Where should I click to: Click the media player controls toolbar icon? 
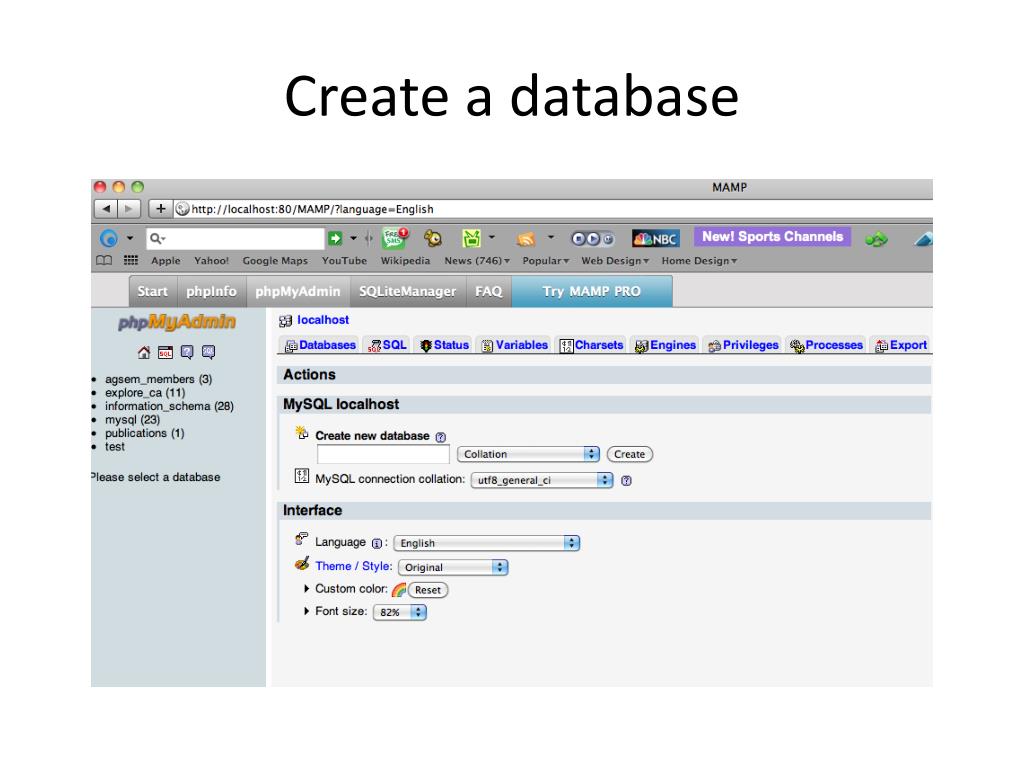[592, 239]
